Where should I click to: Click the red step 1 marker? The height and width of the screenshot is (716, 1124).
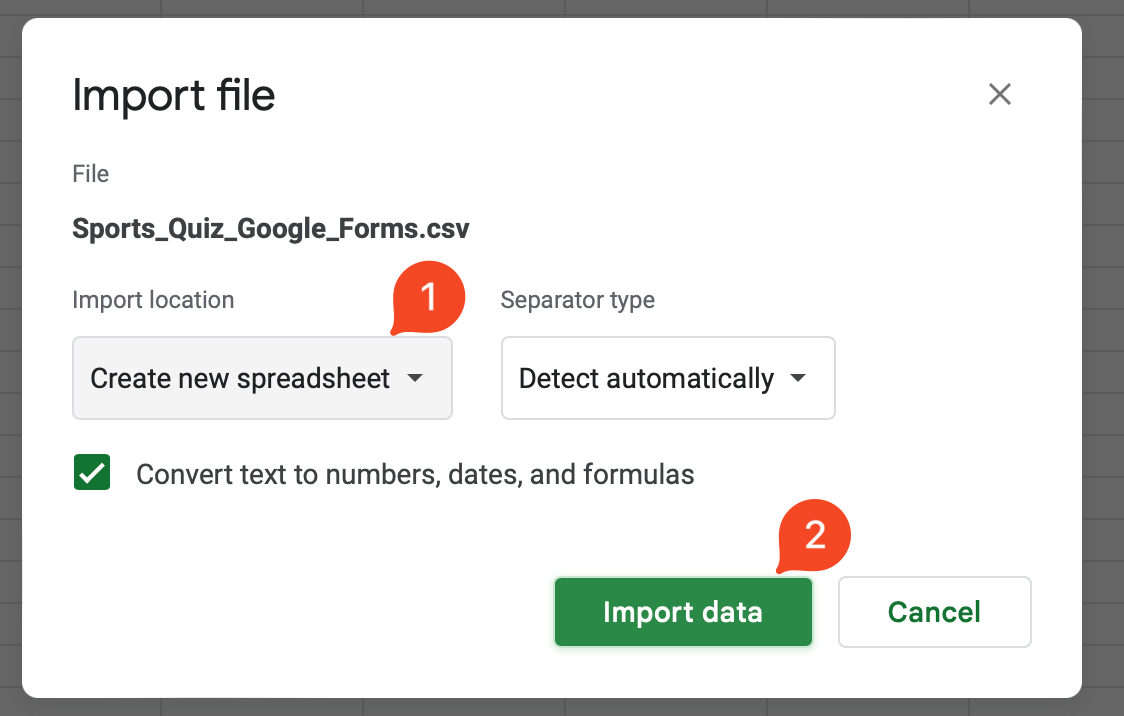pos(429,298)
